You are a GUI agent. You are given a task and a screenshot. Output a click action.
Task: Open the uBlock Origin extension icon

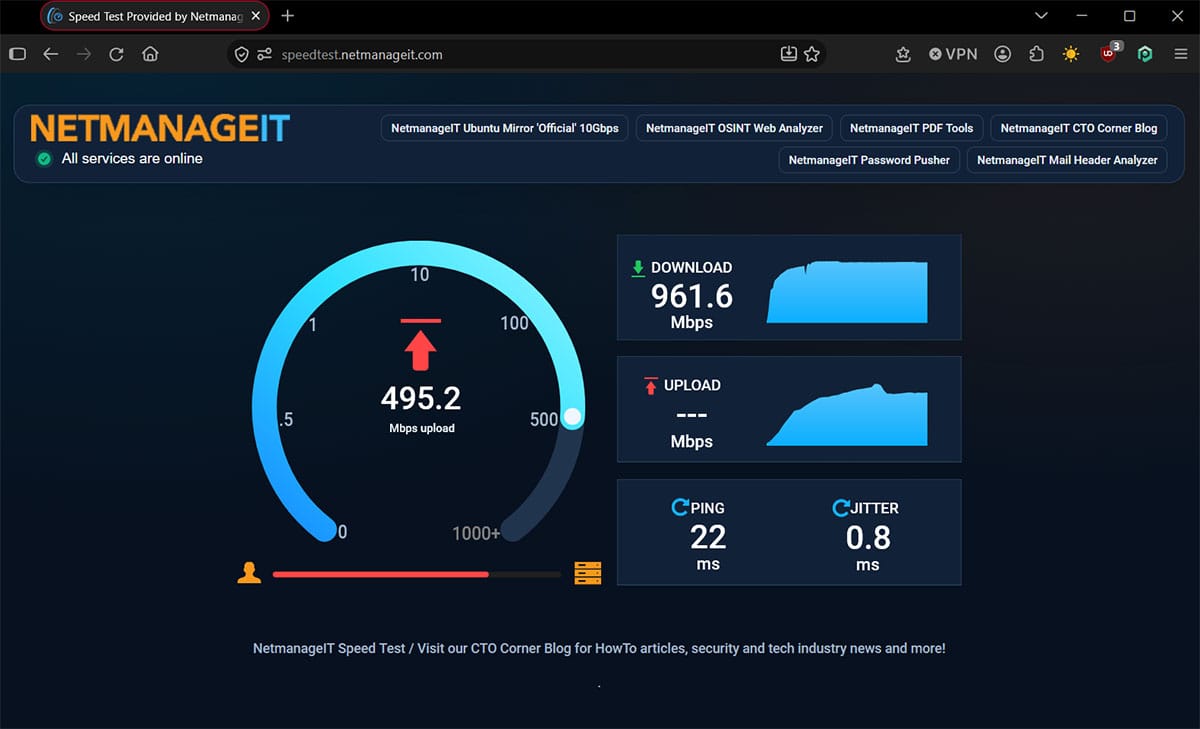tap(1110, 53)
